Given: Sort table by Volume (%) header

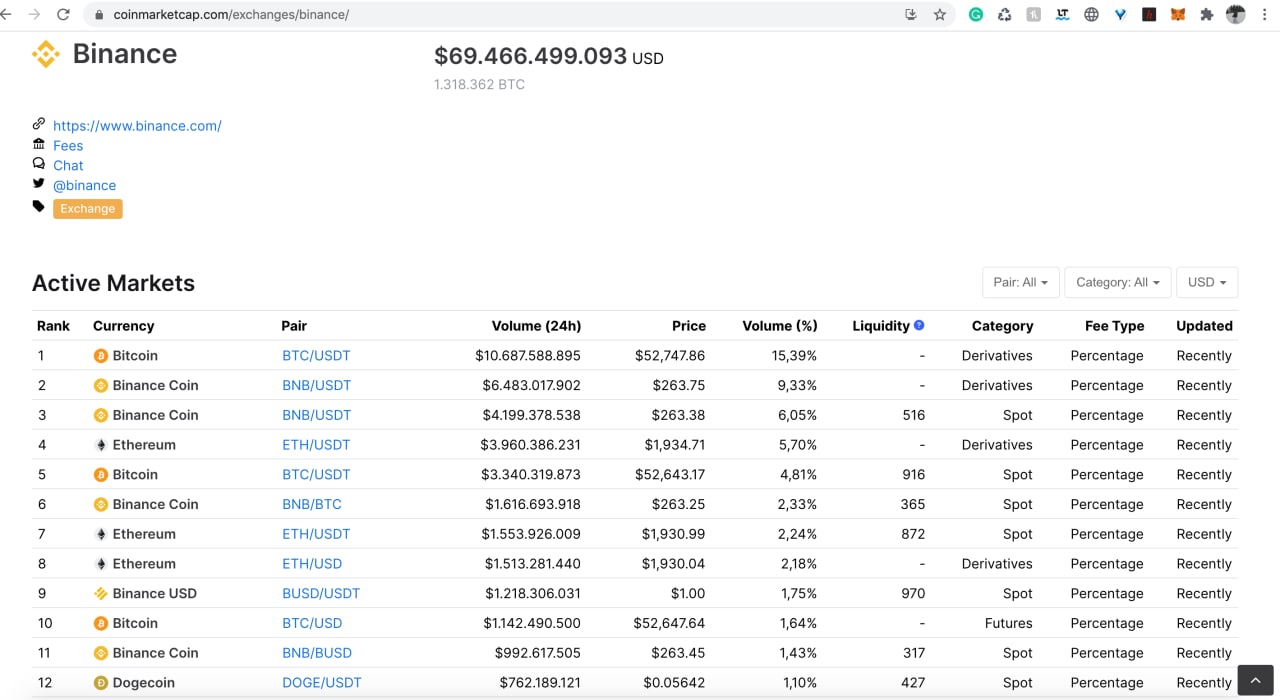Looking at the screenshot, I should pos(780,326).
